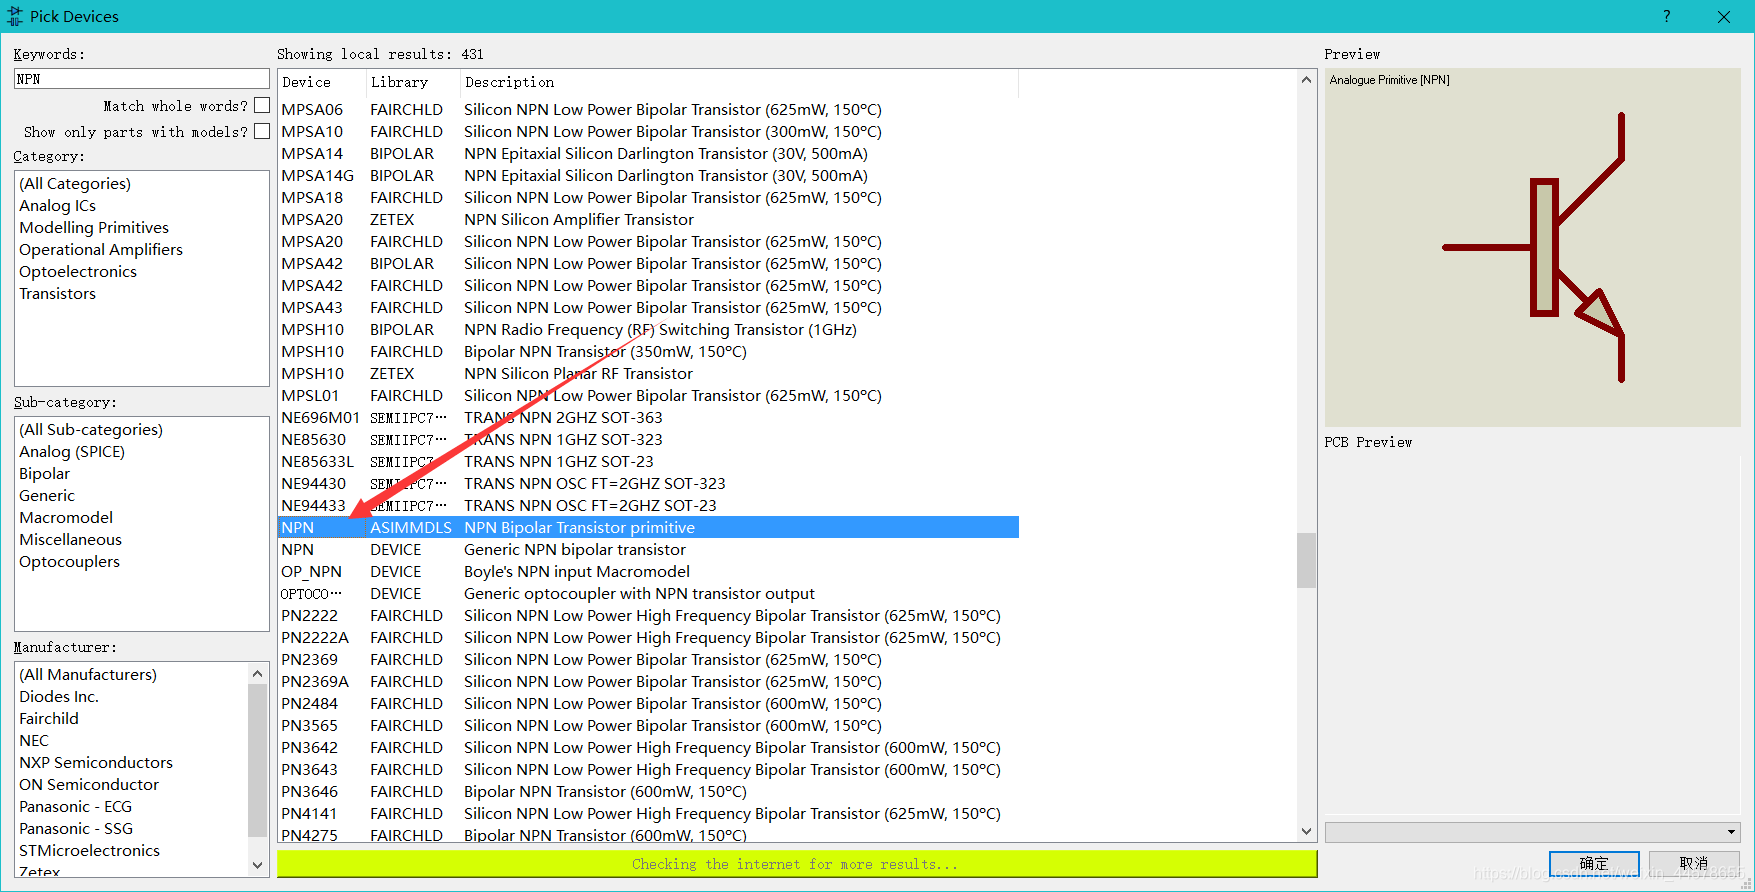
Task: Select the MPSA14G device row
Action: coord(648,175)
